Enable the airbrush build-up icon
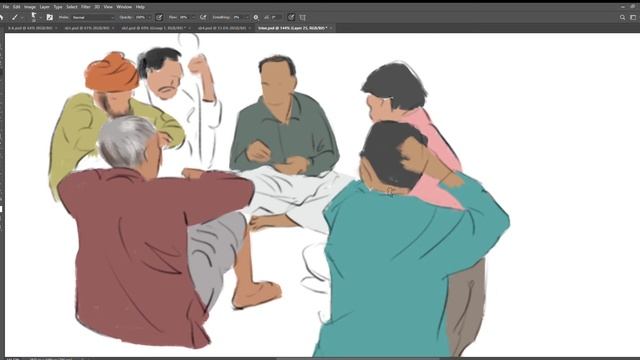Viewport: 640px width, 360px height. [203, 17]
